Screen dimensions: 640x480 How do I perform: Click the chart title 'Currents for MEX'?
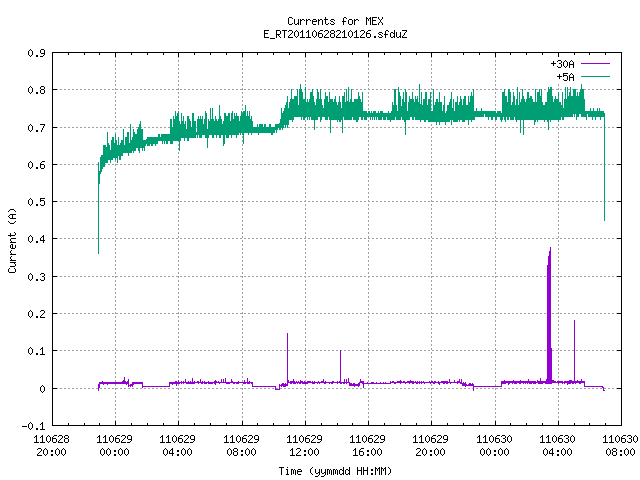pyautogui.click(x=335, y=21)
